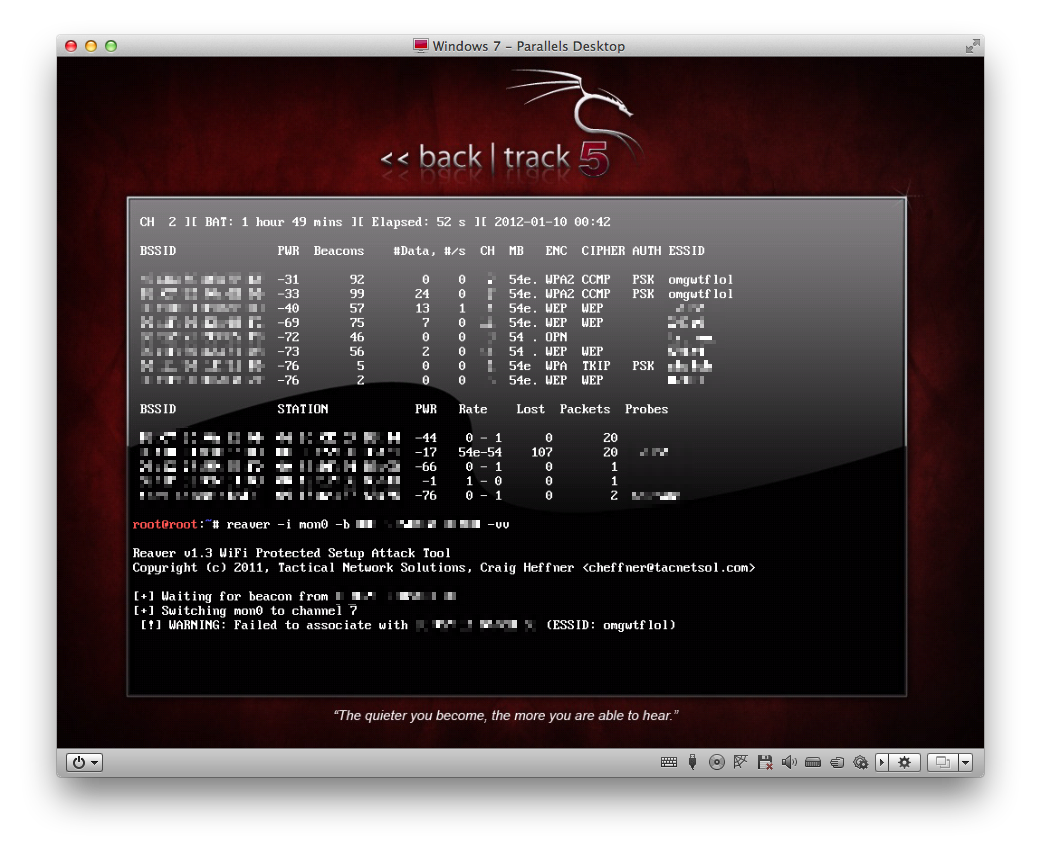
Task: Click the STATION column header
Action: pyautogui.click(x=303, y=409)
